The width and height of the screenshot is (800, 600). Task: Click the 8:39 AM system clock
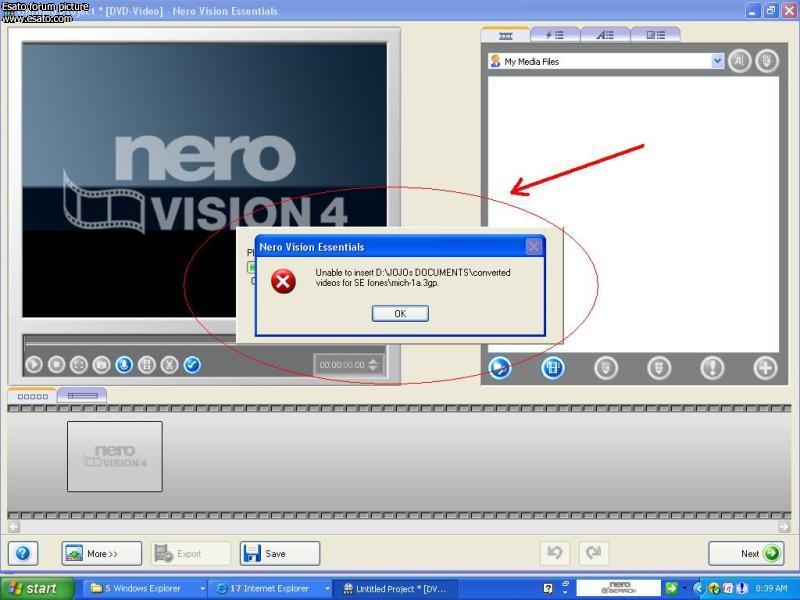click(x=771, y=589)
